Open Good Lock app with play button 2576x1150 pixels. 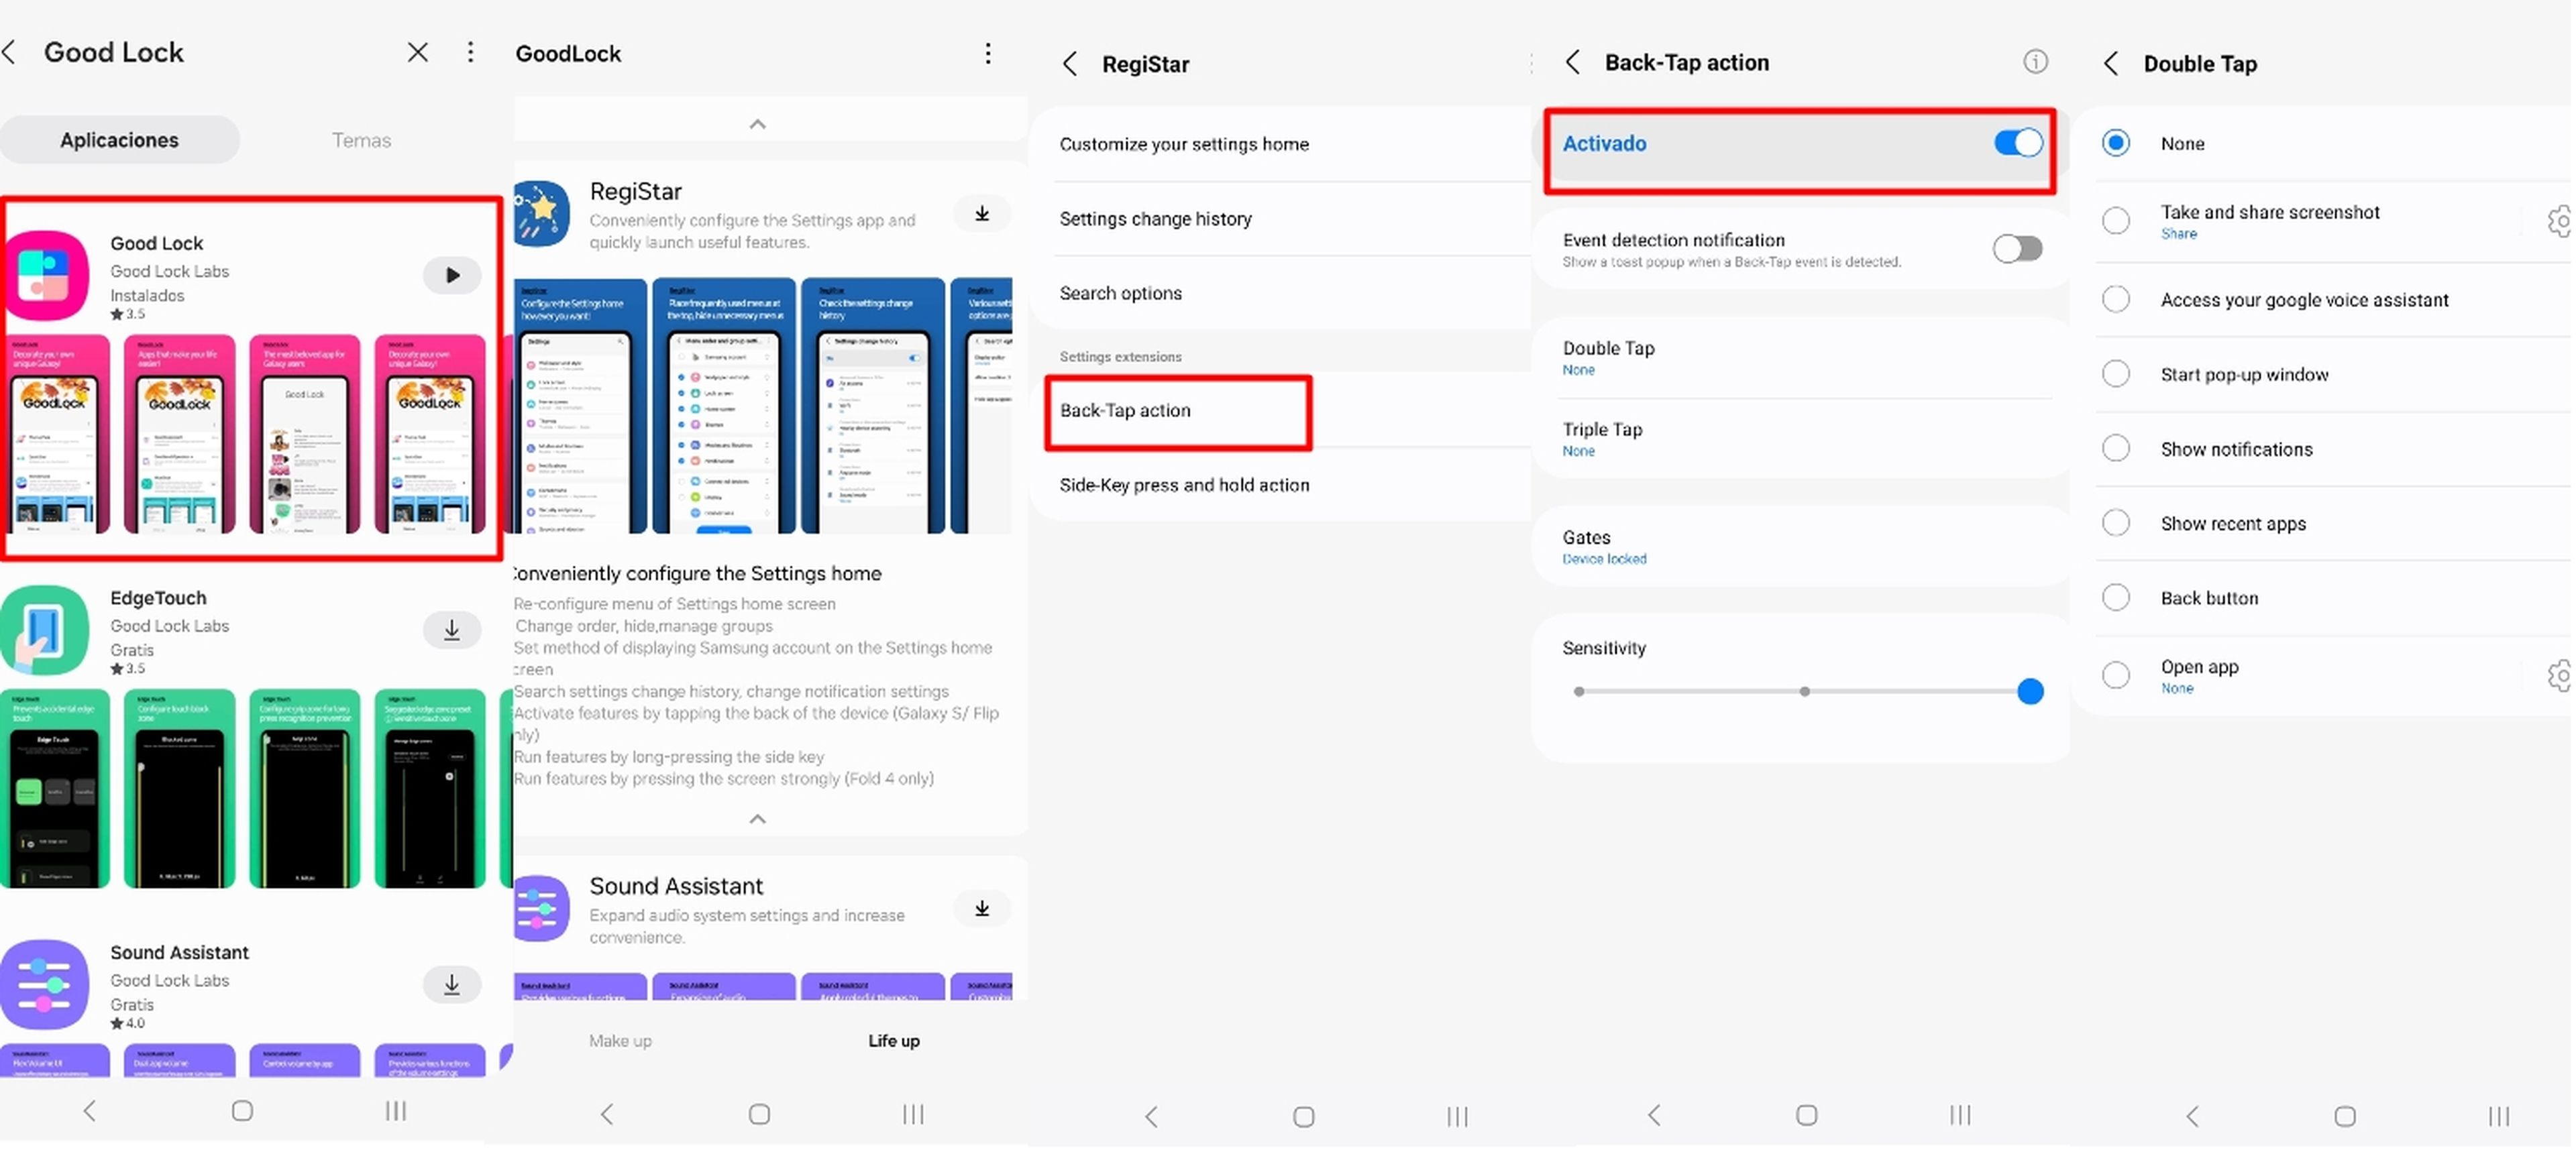pyautogui.click(x=452, y=275)
